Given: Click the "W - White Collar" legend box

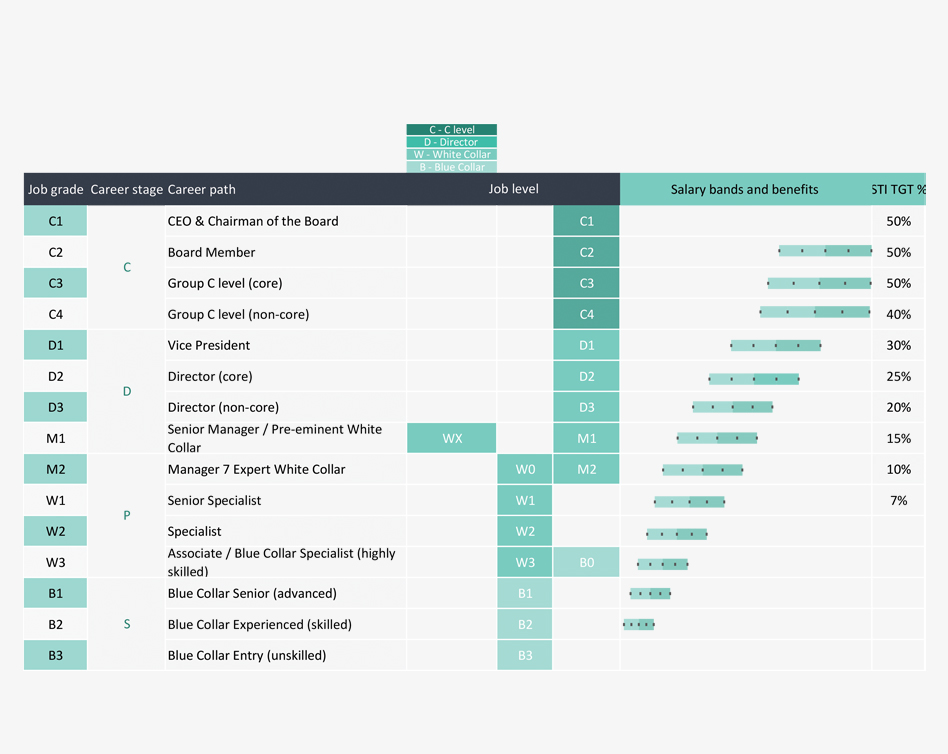Looking at the screenshot, I should 451,155.
